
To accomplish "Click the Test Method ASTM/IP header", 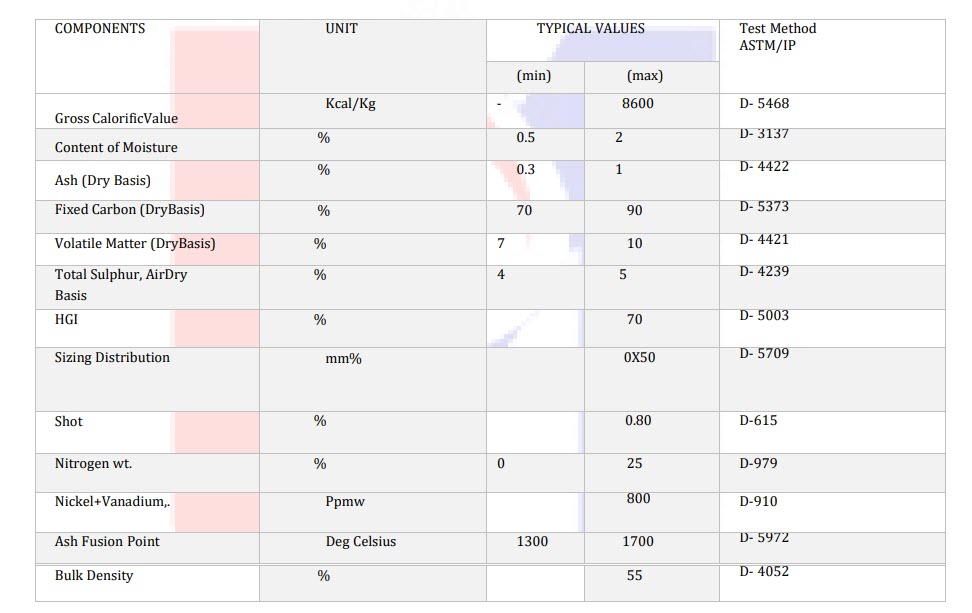I will pyautogui.click(x=777, y=37).
